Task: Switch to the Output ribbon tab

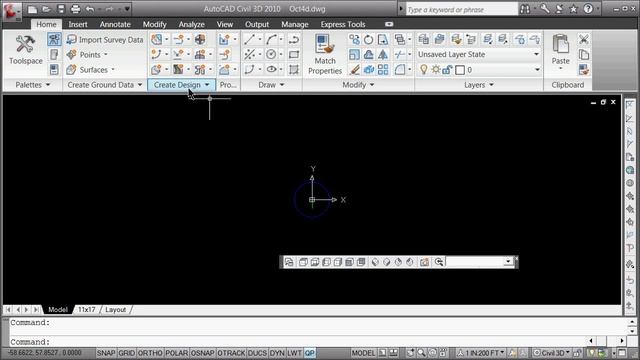Action: (257, 24)
